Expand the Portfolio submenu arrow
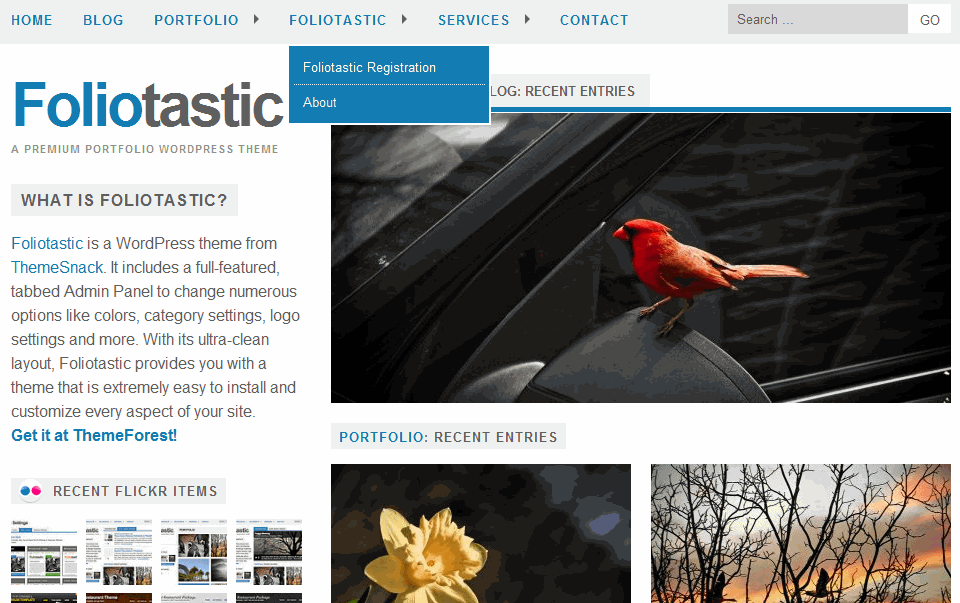 [x=257, y=19]
